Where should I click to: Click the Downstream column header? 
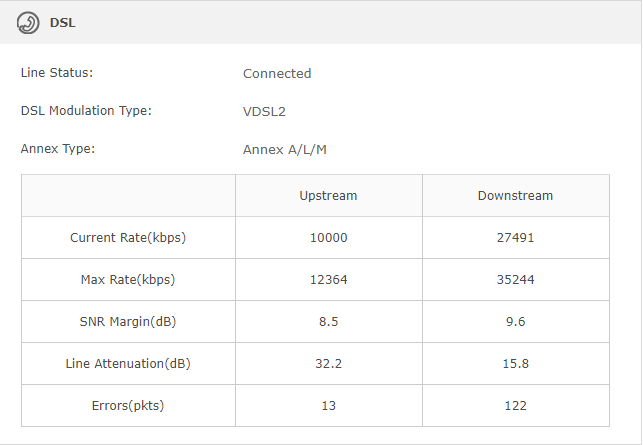[515, 195]
